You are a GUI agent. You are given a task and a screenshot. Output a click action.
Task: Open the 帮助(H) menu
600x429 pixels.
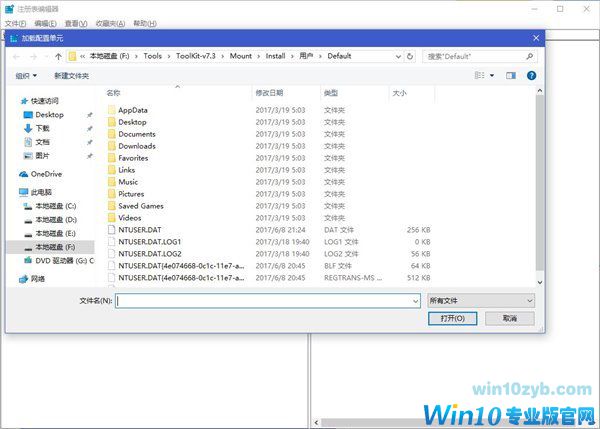145,22
